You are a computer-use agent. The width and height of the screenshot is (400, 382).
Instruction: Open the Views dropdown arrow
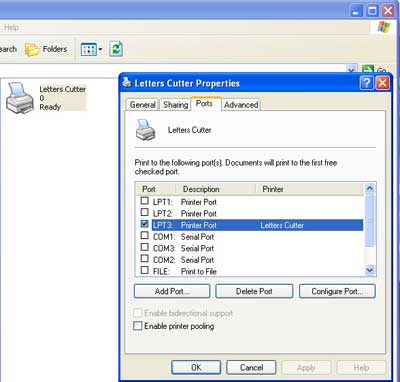click(100, 50)
